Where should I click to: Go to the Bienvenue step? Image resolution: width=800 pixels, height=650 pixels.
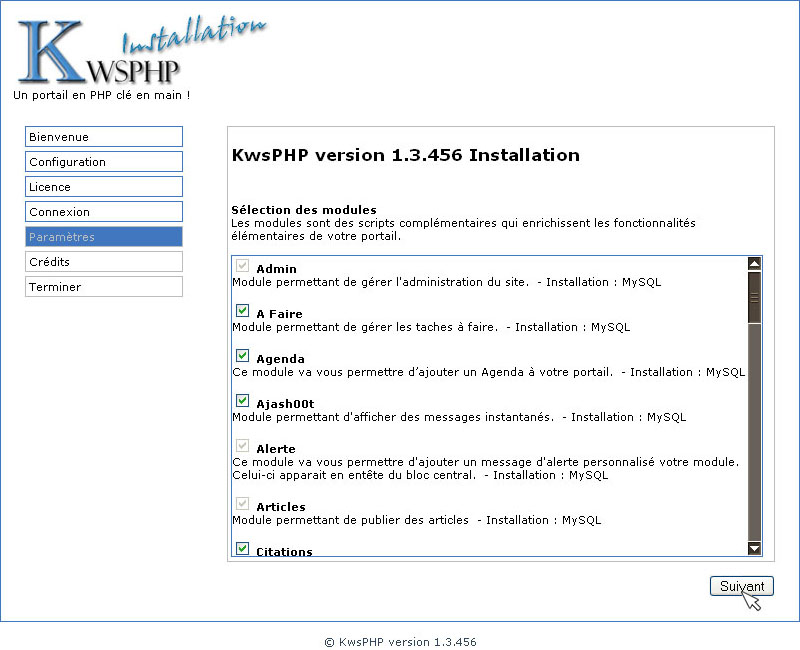[104, 137]
